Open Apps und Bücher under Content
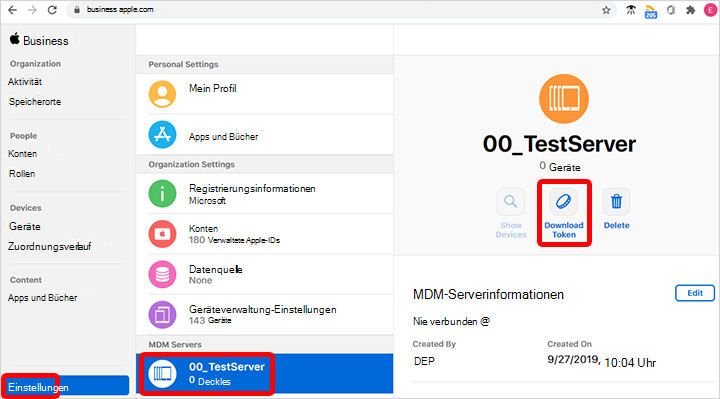Viewport: 720px width, 399px height. 43,298
